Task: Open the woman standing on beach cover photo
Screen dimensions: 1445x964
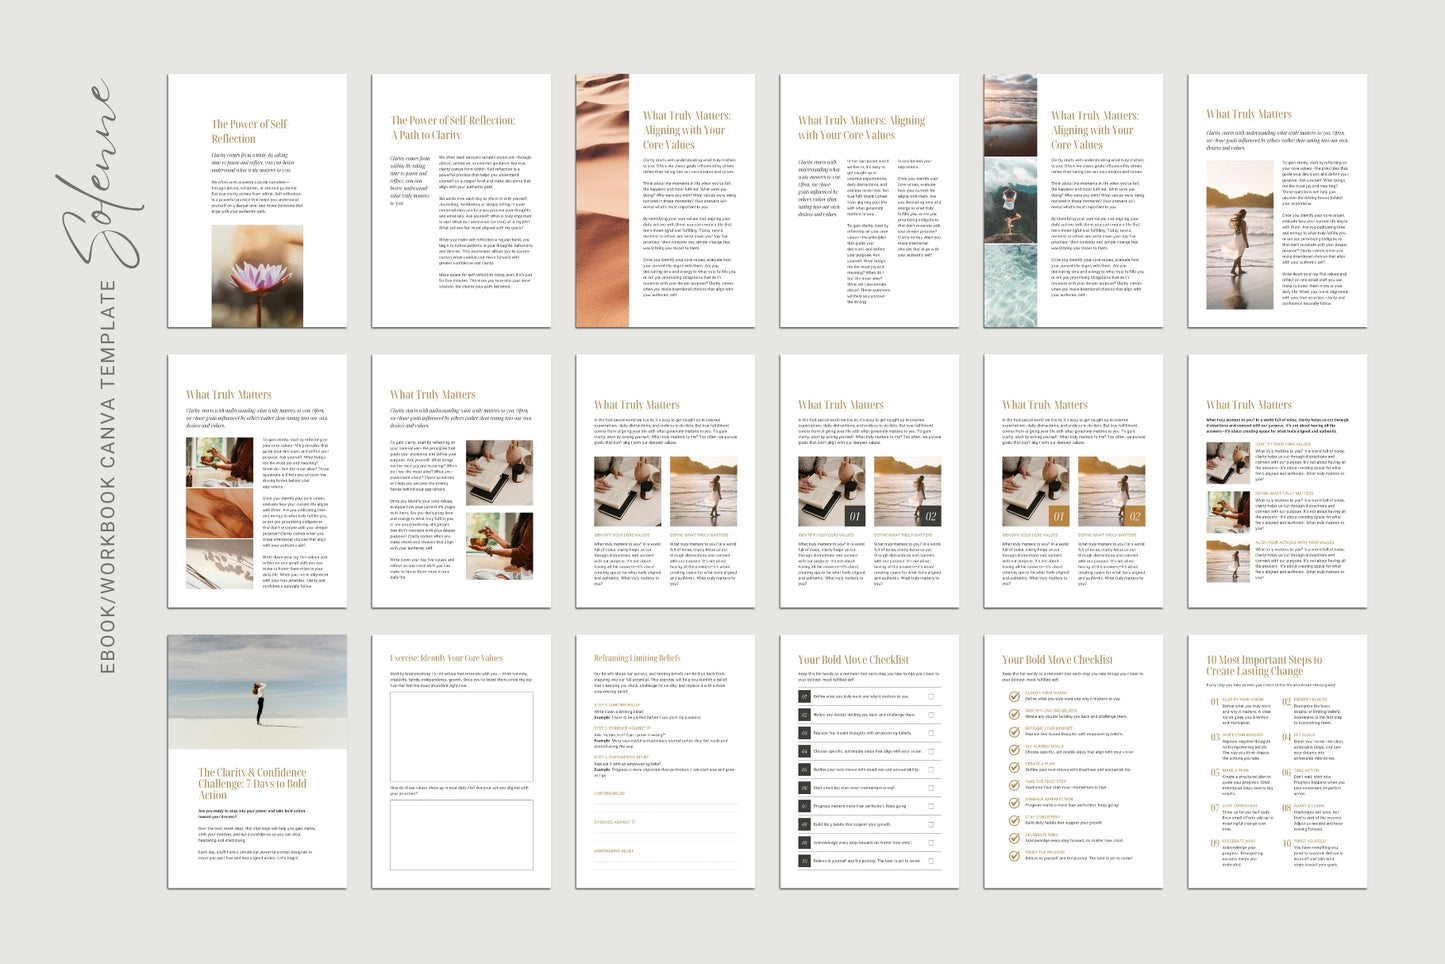Action: coord(257,692)
